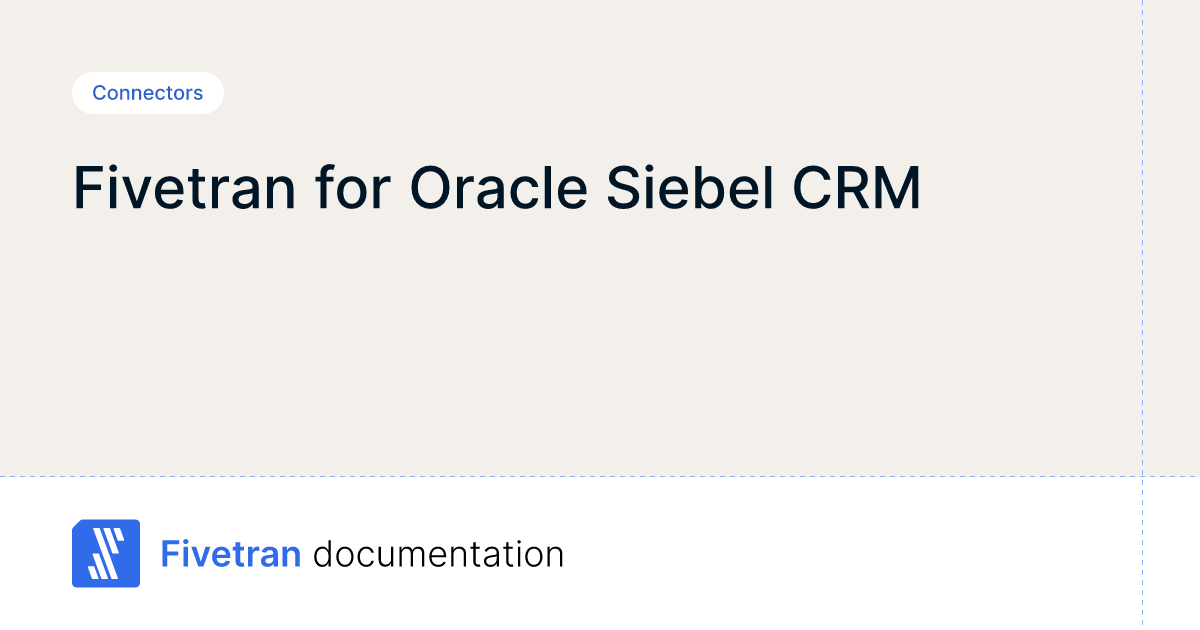Image resolution: width=1200 pixels, height=630 pixels.
Task: Open the blue "Fivetran" footer text
Action: click(231, 553)
